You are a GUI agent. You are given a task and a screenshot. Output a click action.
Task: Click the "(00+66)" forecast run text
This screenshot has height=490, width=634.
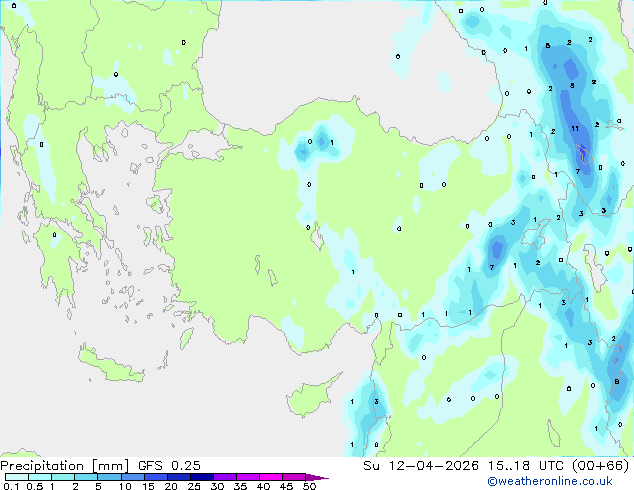pyautogui.click(x=601, y=466)
